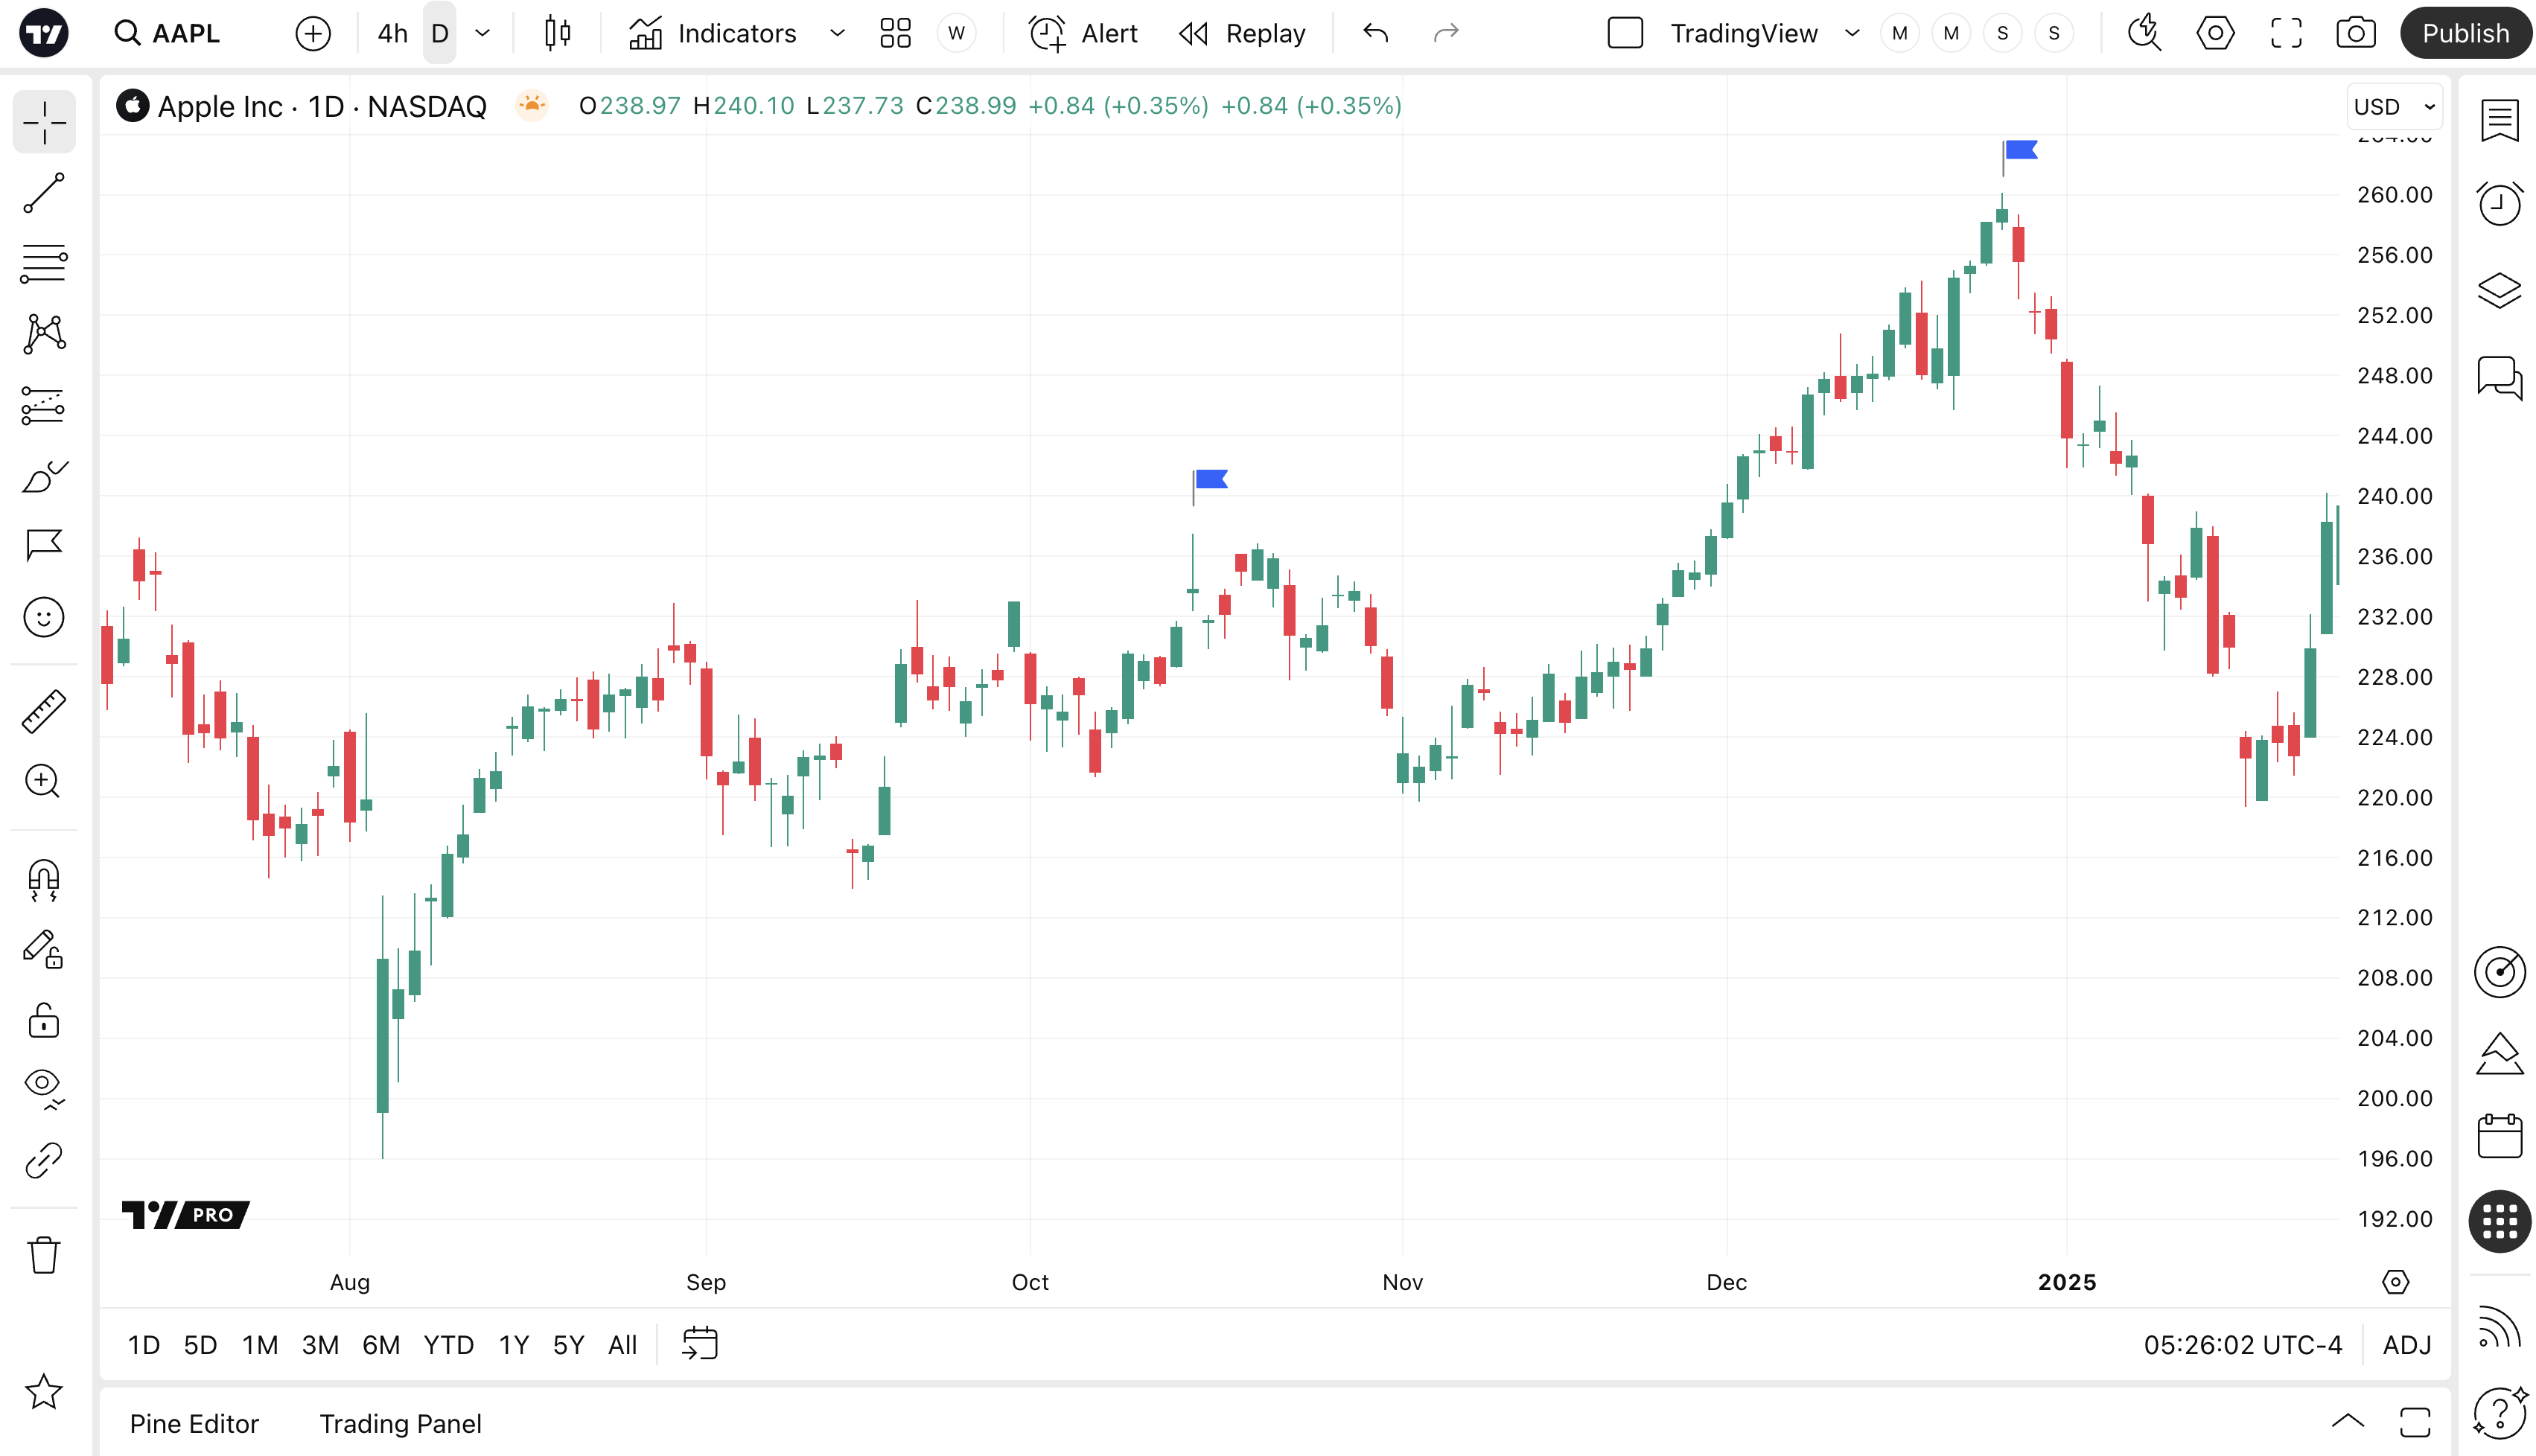
Task: Open the USD currency dropdown
Action: tap(2394, 107)
